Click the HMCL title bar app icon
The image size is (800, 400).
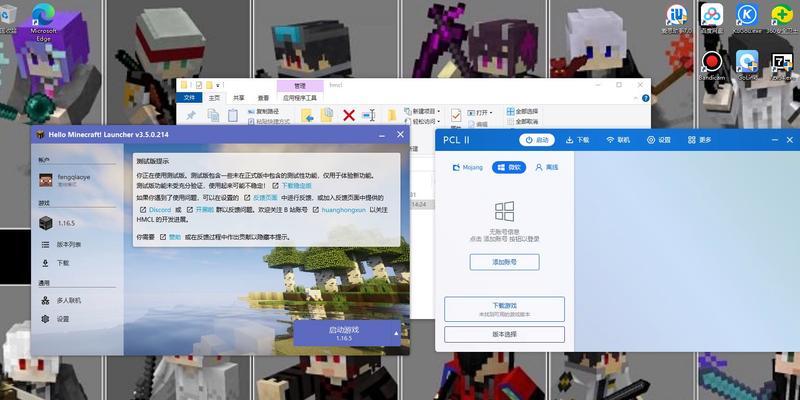[40, 135]
